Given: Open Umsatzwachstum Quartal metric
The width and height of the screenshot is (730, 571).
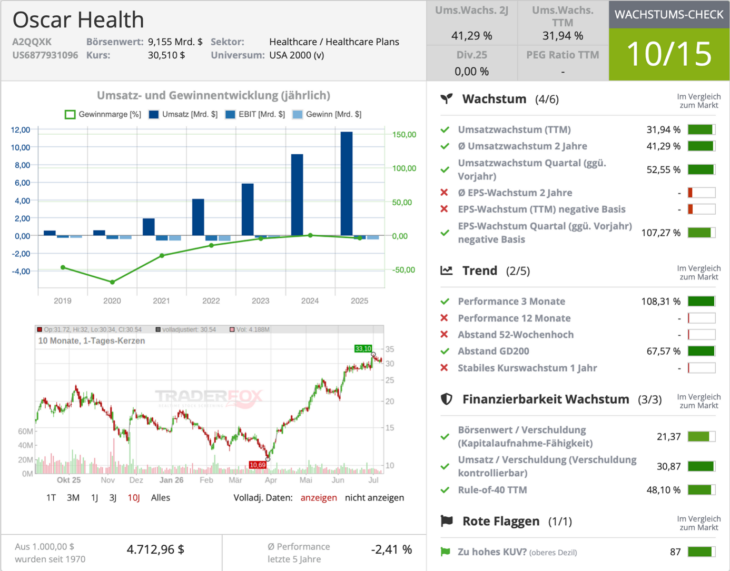Looking at the screenshot, I should (x=532, y=169).
